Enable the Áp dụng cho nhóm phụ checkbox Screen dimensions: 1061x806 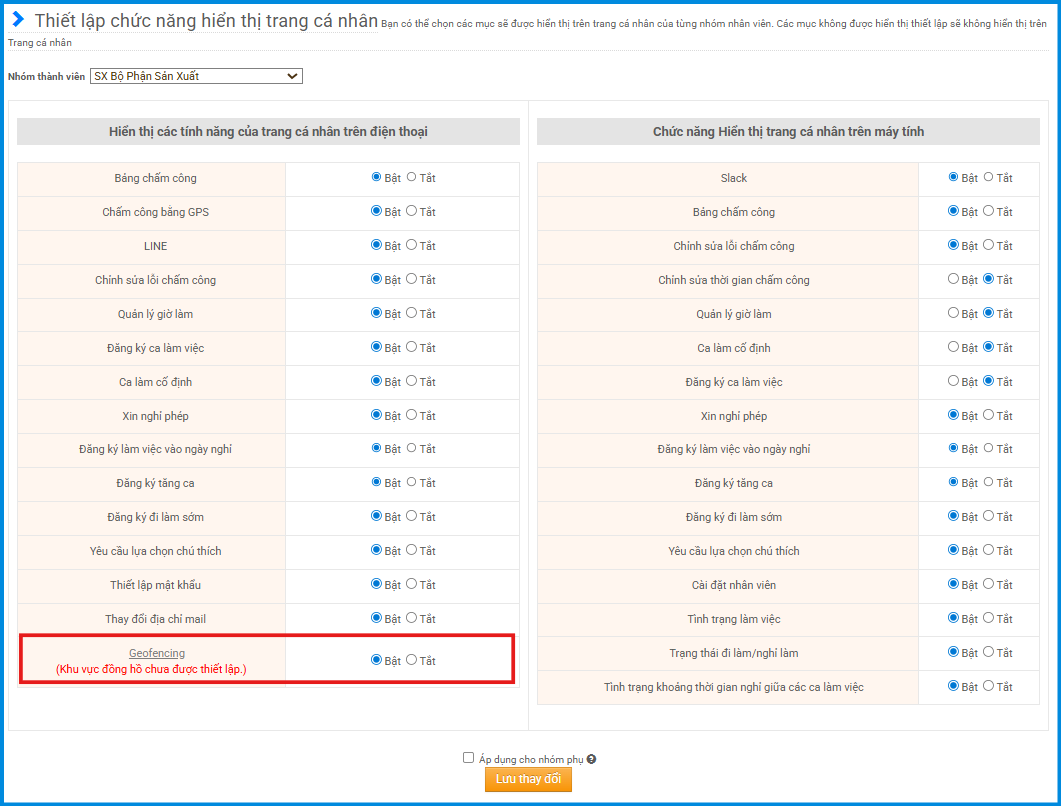pyautogui.click(x=468, y=758)
